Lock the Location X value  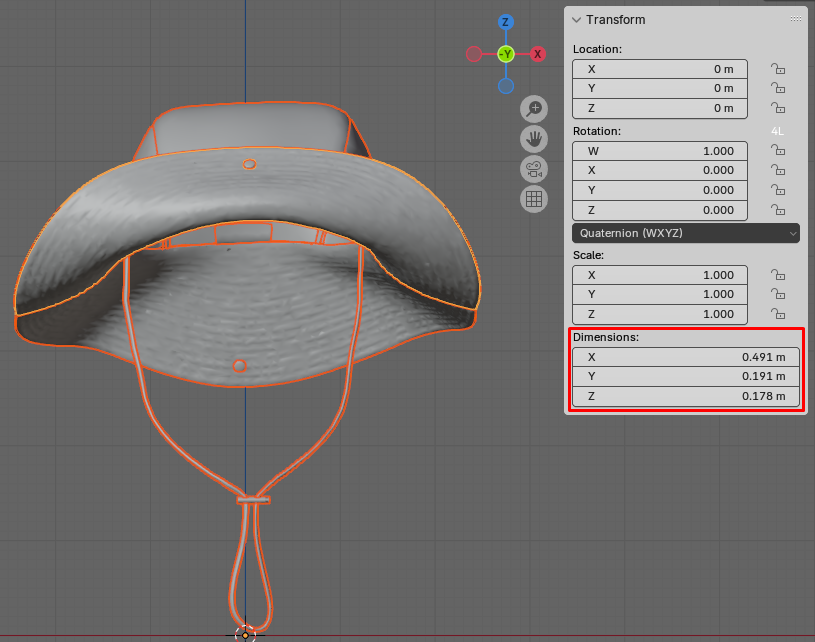coord(777,69)
